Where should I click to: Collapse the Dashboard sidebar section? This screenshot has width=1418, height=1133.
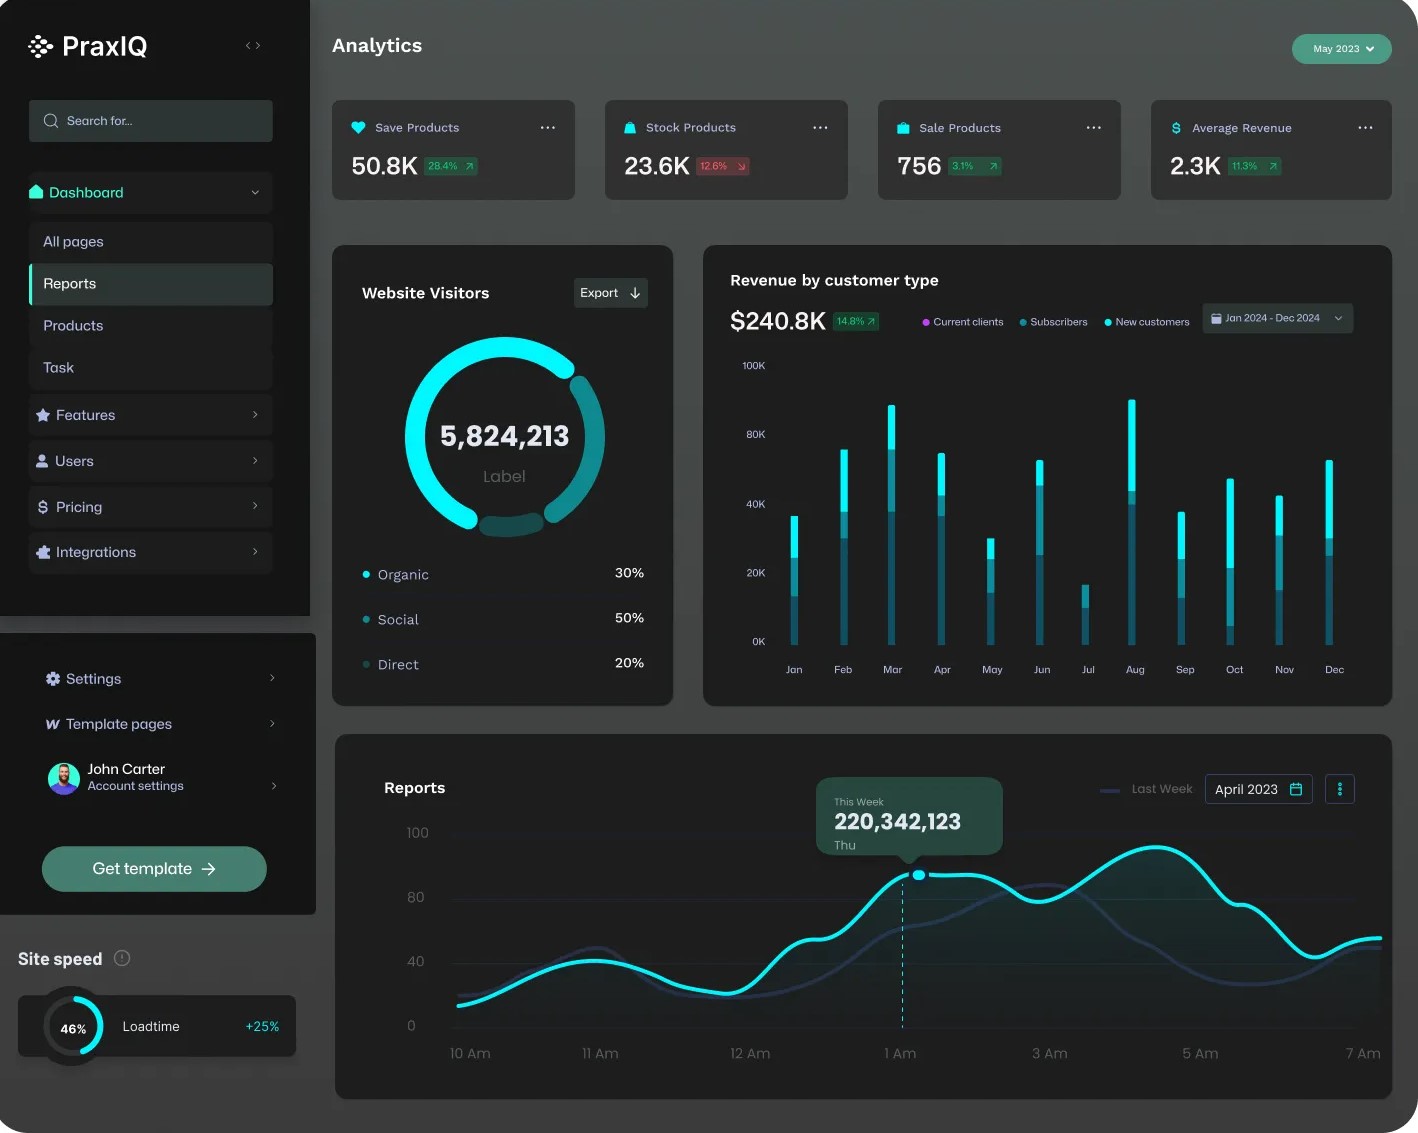point(148,192)
